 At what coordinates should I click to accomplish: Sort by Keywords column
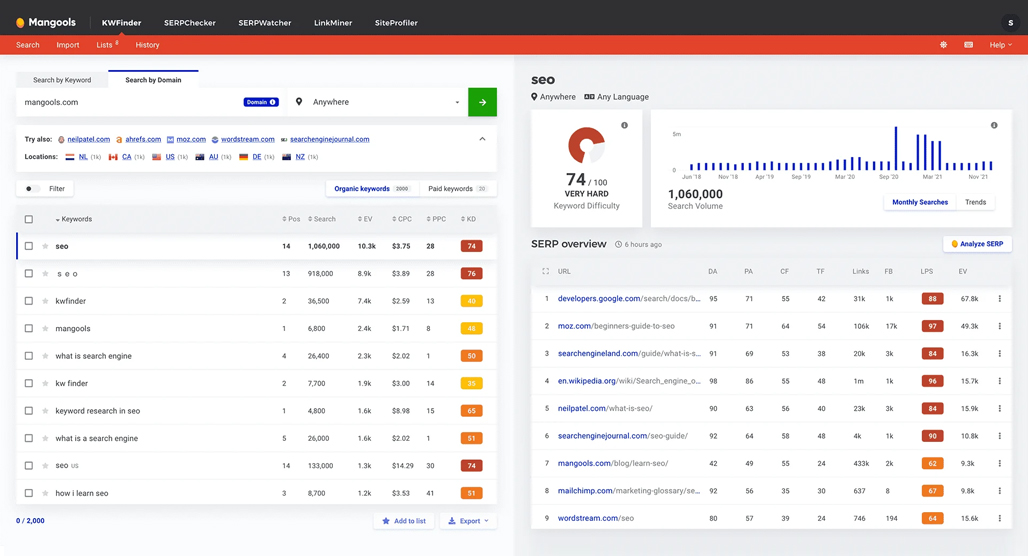[x=73, y=219]
